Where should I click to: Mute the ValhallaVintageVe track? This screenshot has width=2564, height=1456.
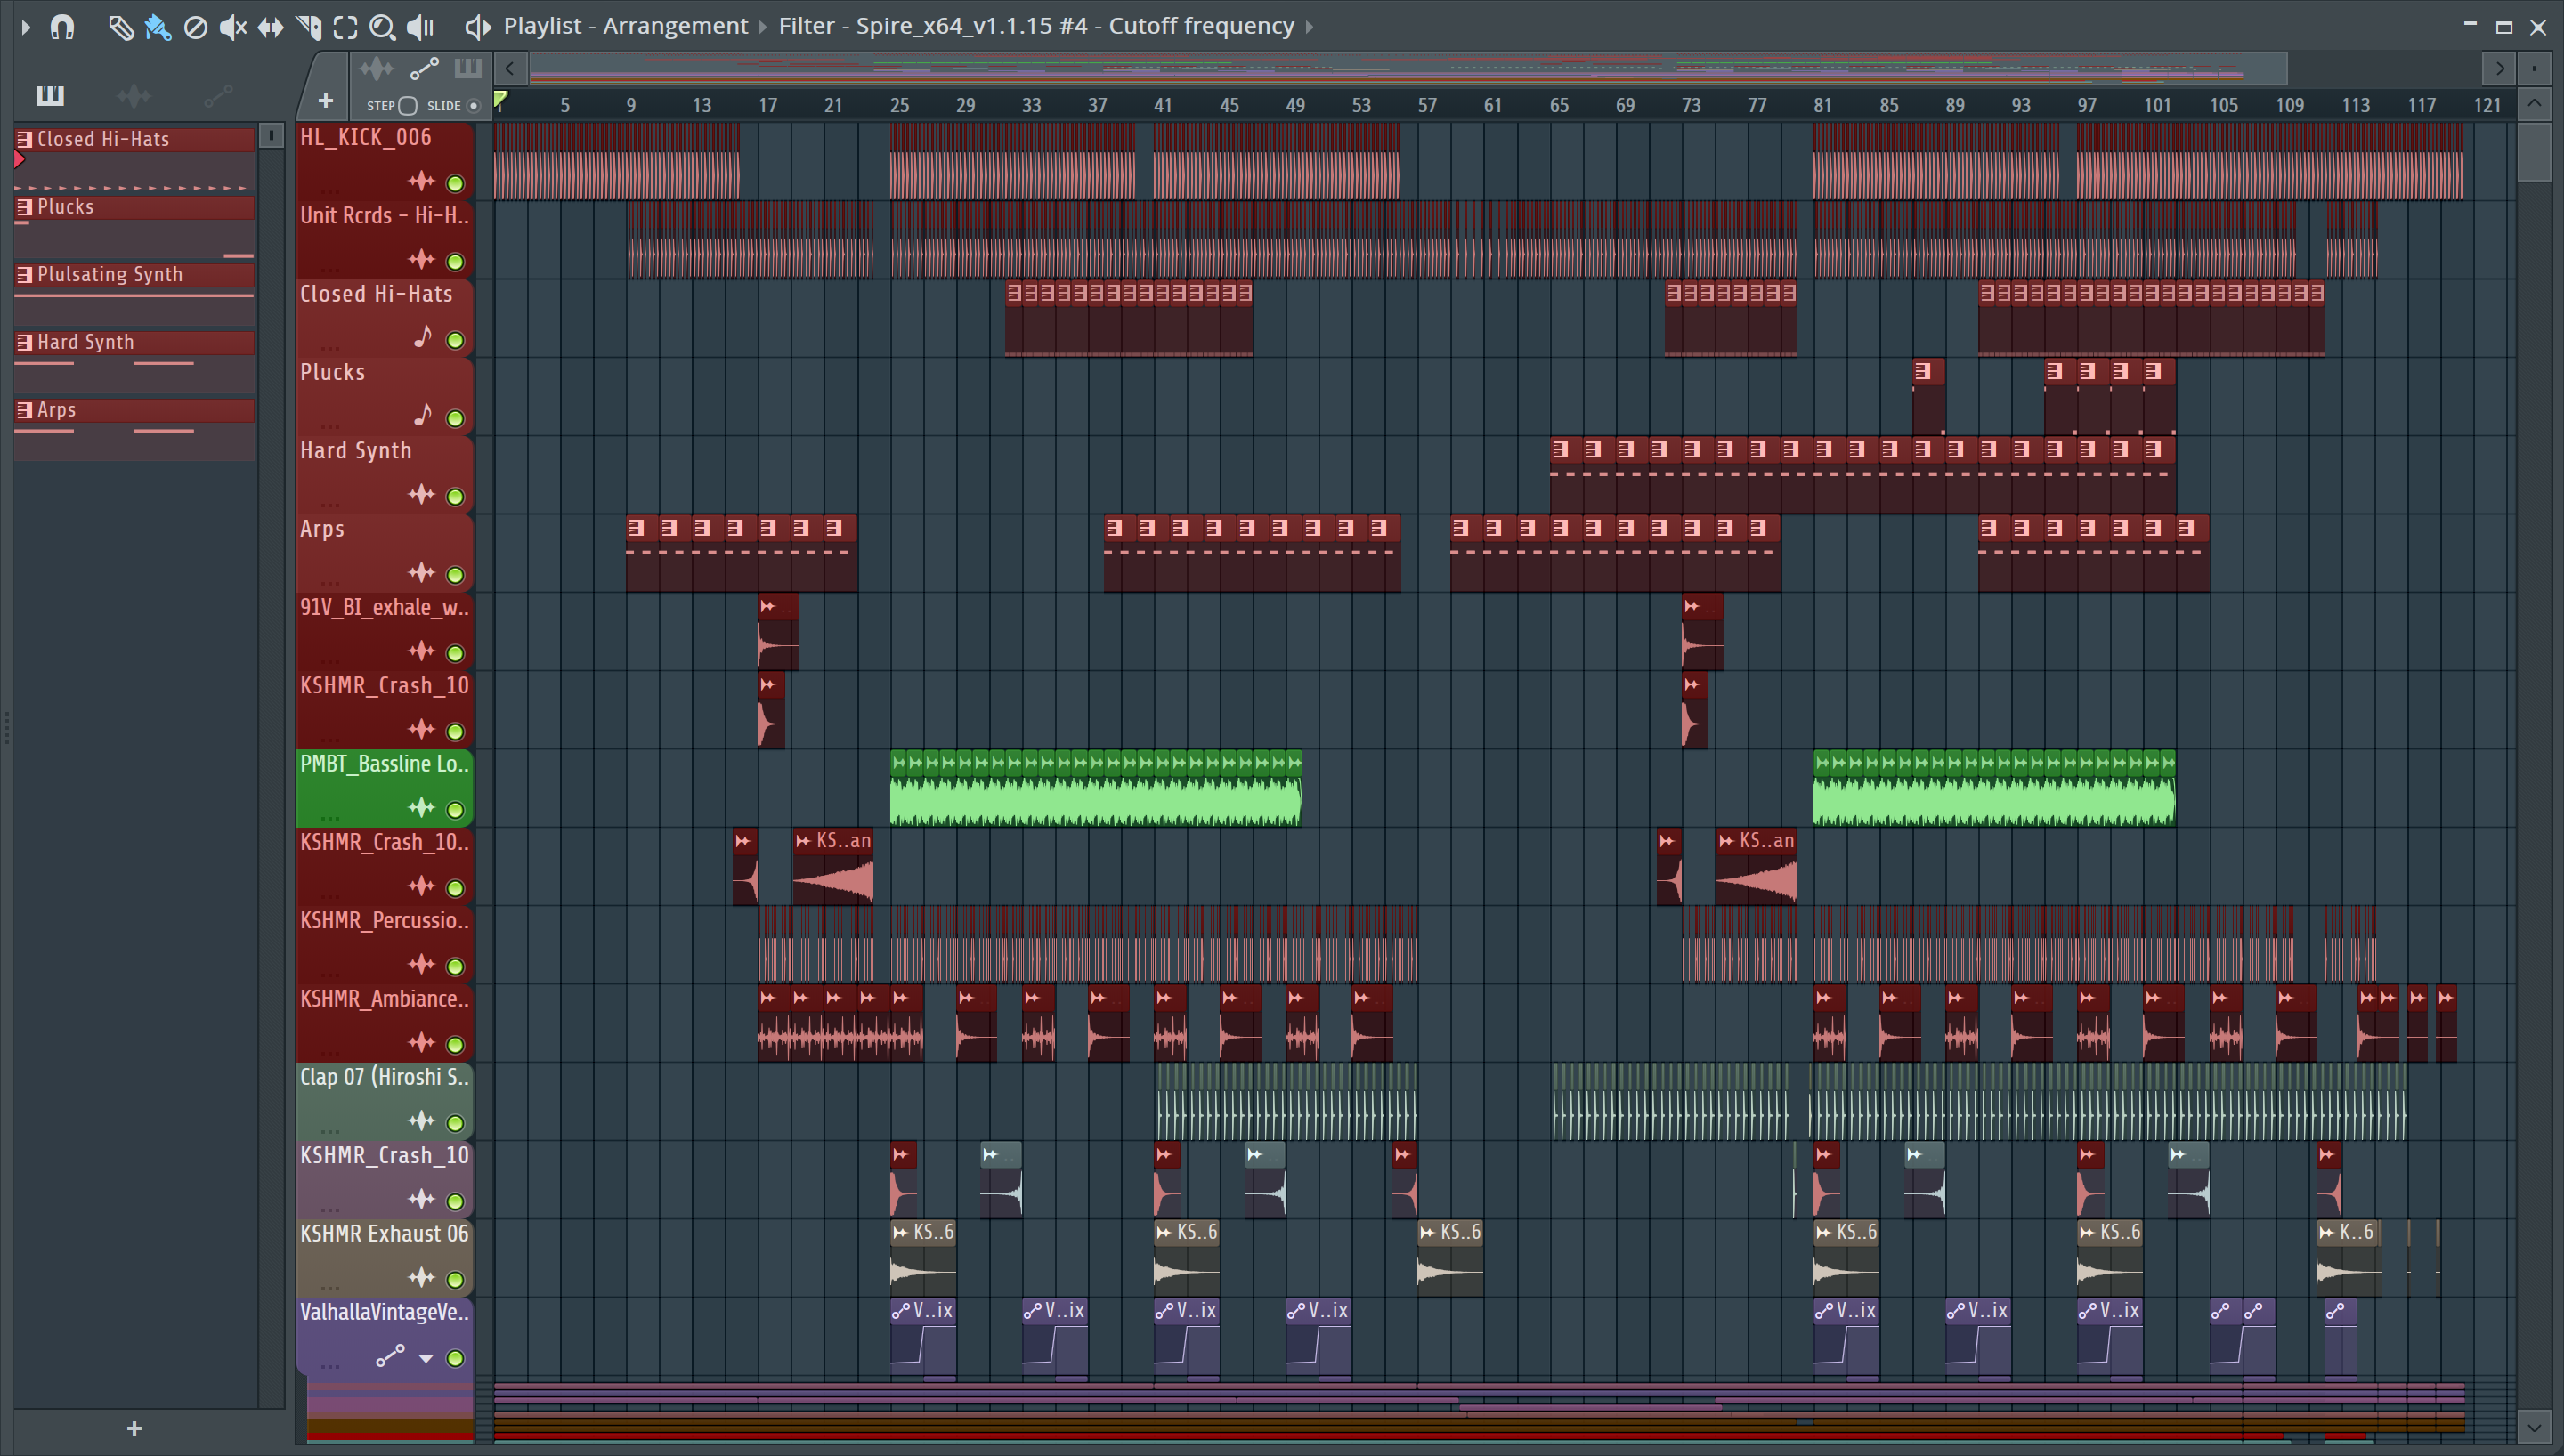[x=455, y=1359]
